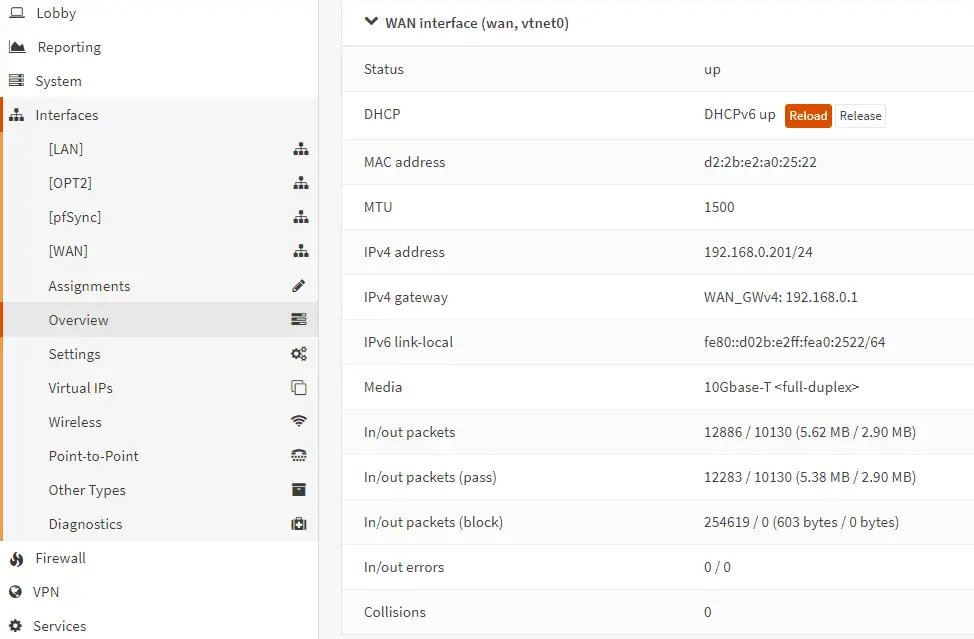
Task: Click the Lobby laptop icon
Action: pos(17,12)
